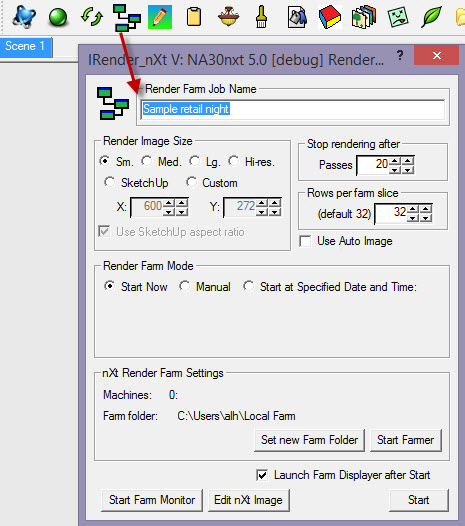The image size is (465, 526).
Task: Click the paint bucket material icon
Action: pyautogui.click(x=297, y=17)
